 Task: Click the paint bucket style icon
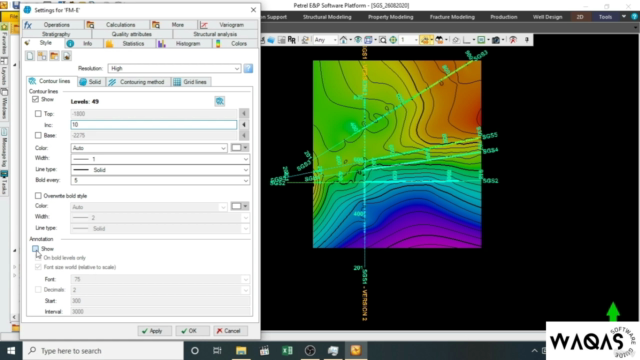pos(67,56)
